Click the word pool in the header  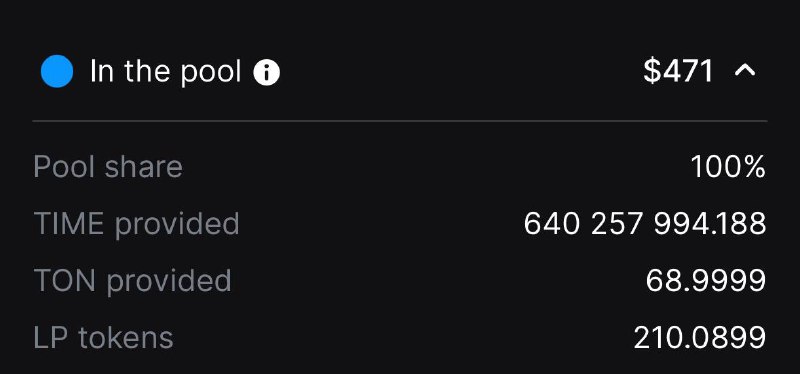point(211,72)
